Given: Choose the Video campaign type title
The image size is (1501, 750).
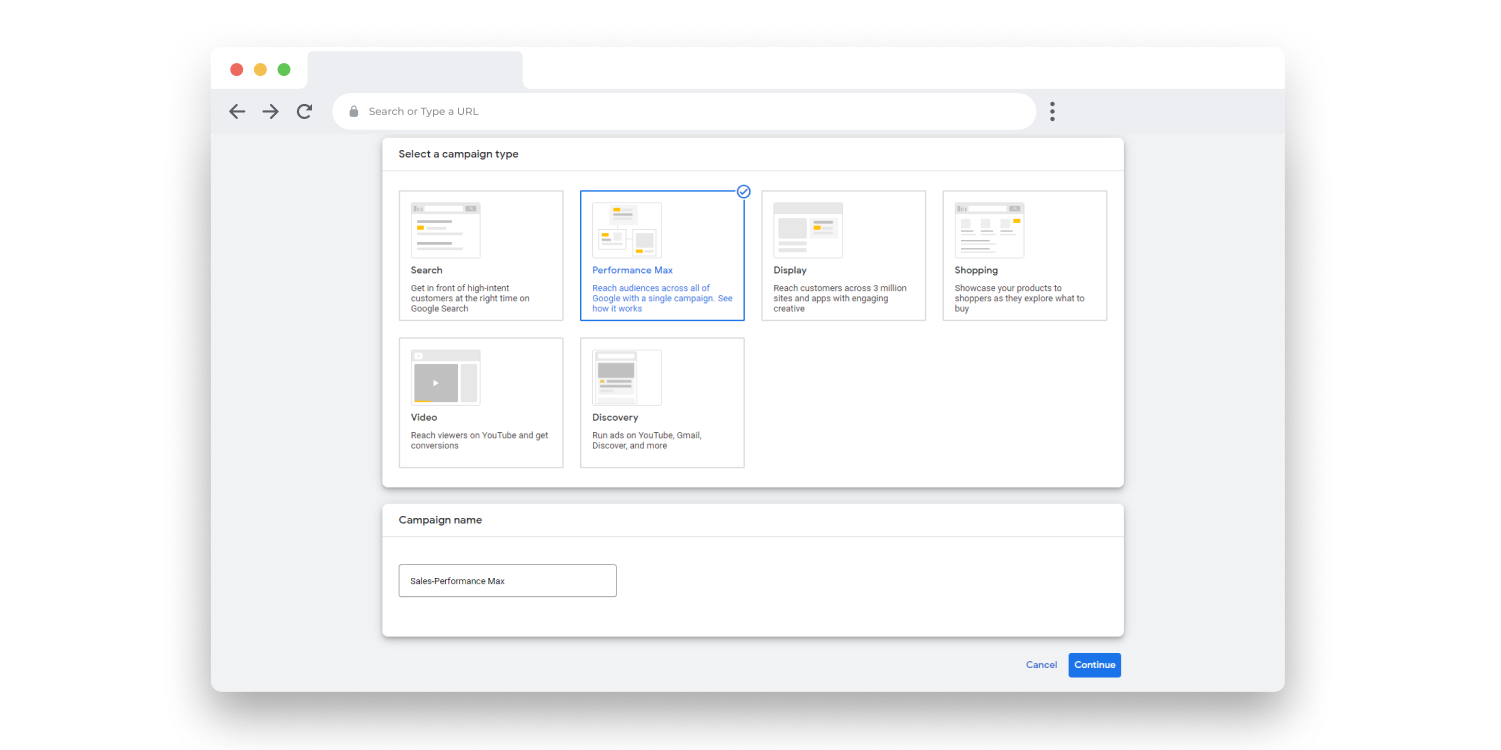Looking at the screenshot, I should 424,417.
